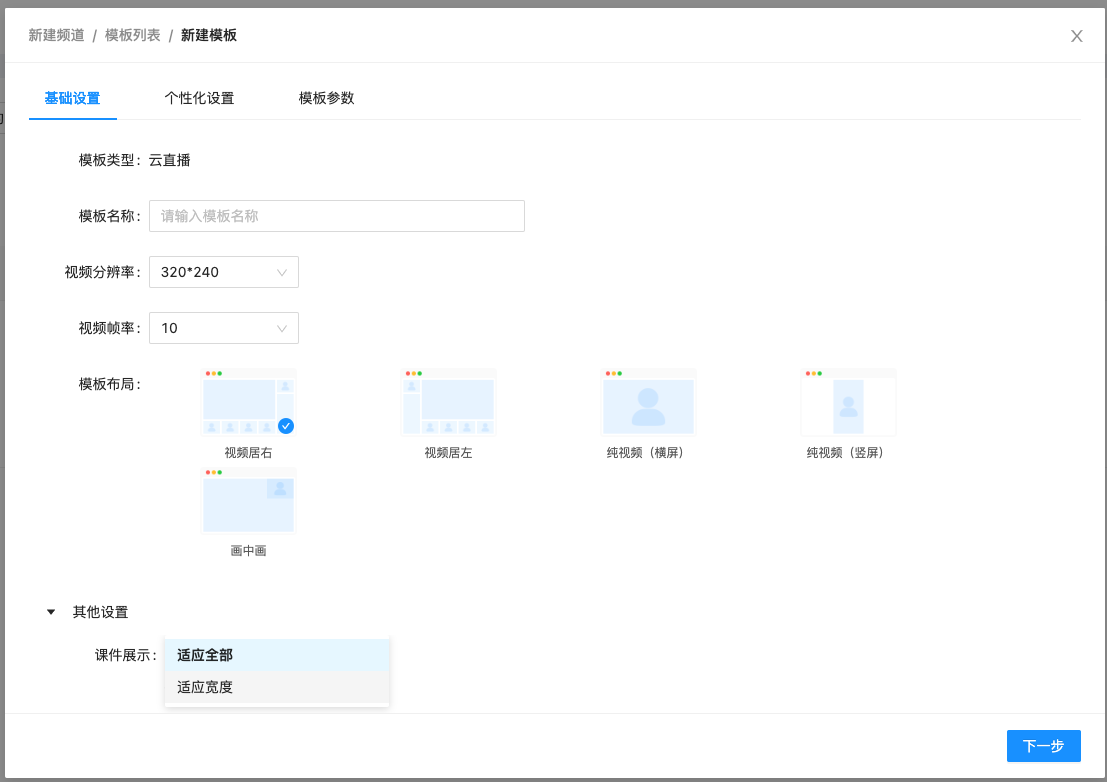Open the 课件展示 dropdown

(x=276, y=655)
